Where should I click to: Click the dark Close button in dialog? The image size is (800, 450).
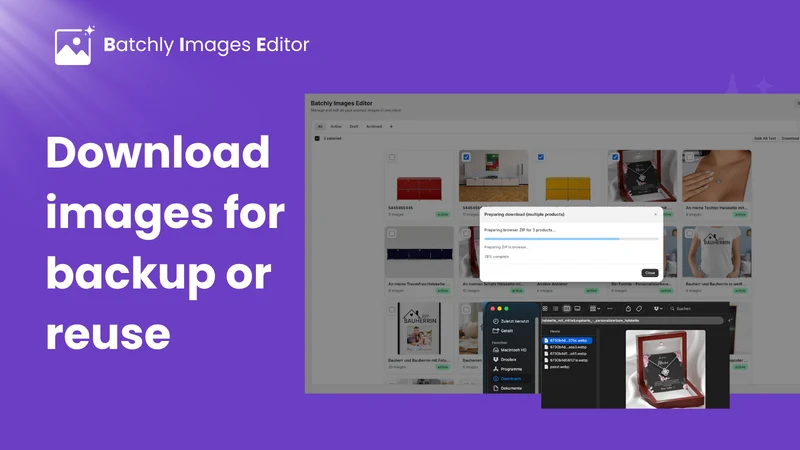point(649,273)
